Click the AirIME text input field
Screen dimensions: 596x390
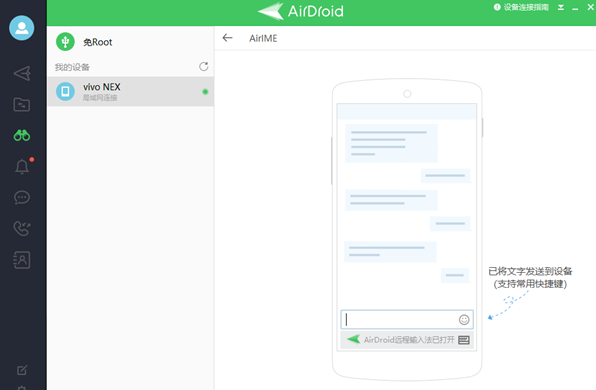coord(407,319)
